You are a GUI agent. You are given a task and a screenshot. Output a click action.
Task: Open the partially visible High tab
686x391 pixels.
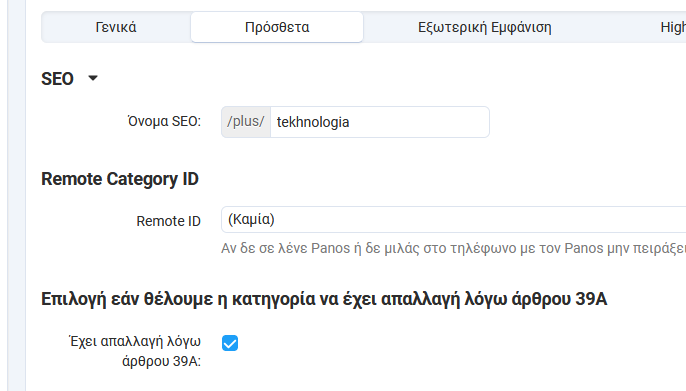[673, 27]
